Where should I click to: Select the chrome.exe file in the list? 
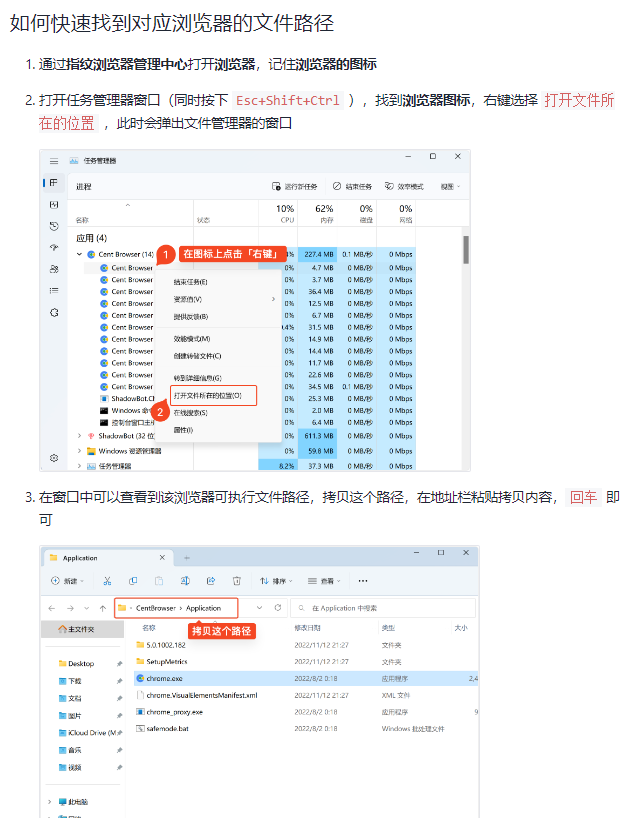point(165,678)
